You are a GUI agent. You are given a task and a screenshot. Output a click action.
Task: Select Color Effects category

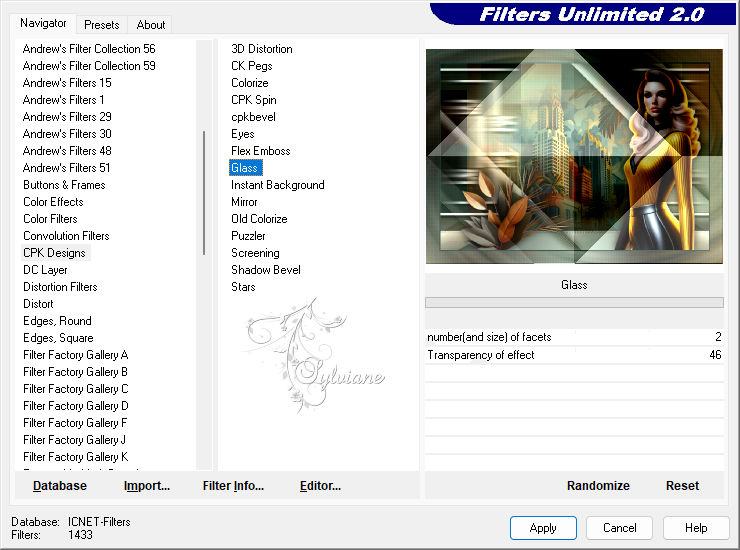click(53, 202)
